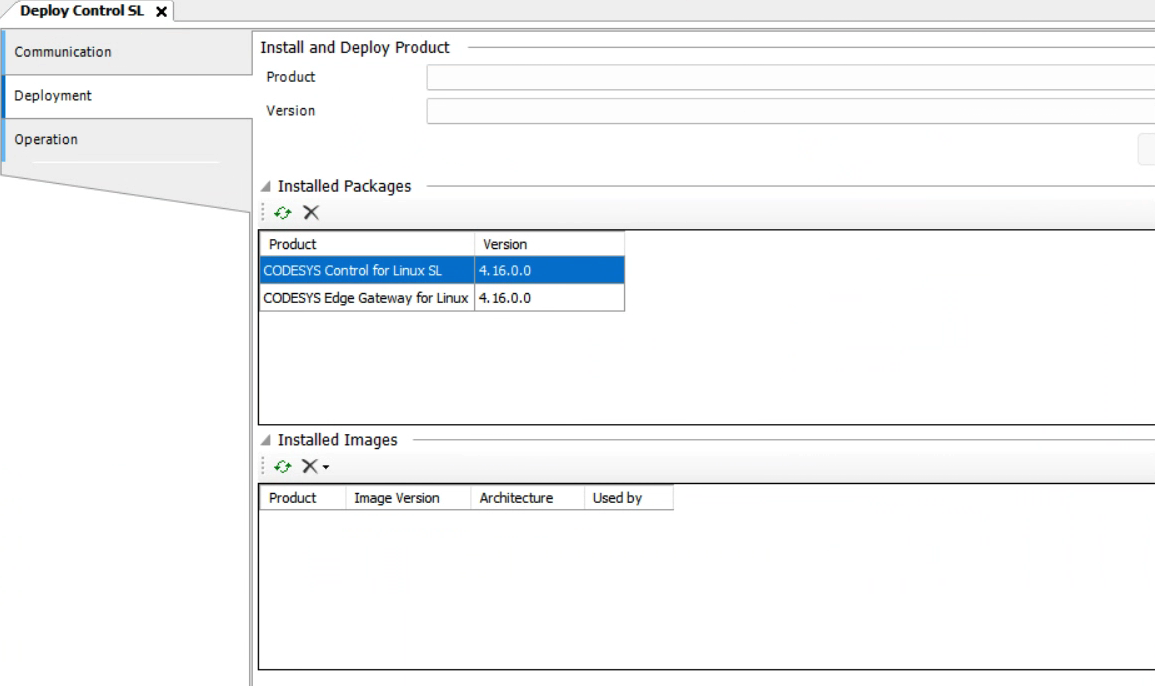The height and width of the screenshot is (686, 1155).
Task: Sort packages by Version column header
Action: (x=549, y=244)
